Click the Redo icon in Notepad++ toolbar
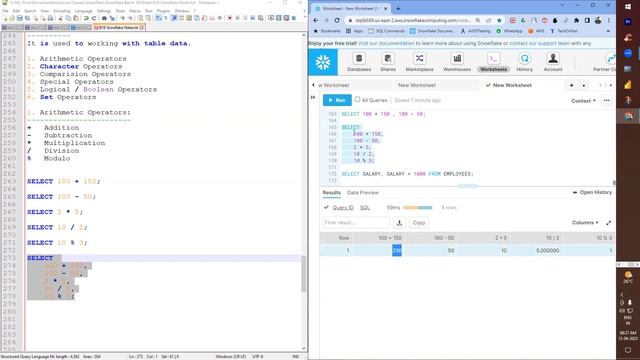Image resolution: width=640 pixels, height=360 pixels. tap(94, 18)
